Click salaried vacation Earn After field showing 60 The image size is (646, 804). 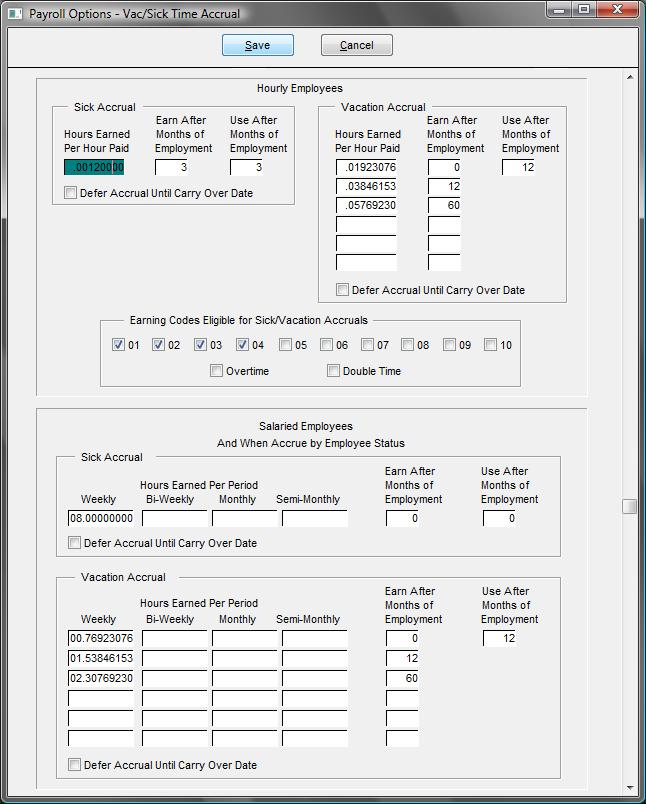402,678
